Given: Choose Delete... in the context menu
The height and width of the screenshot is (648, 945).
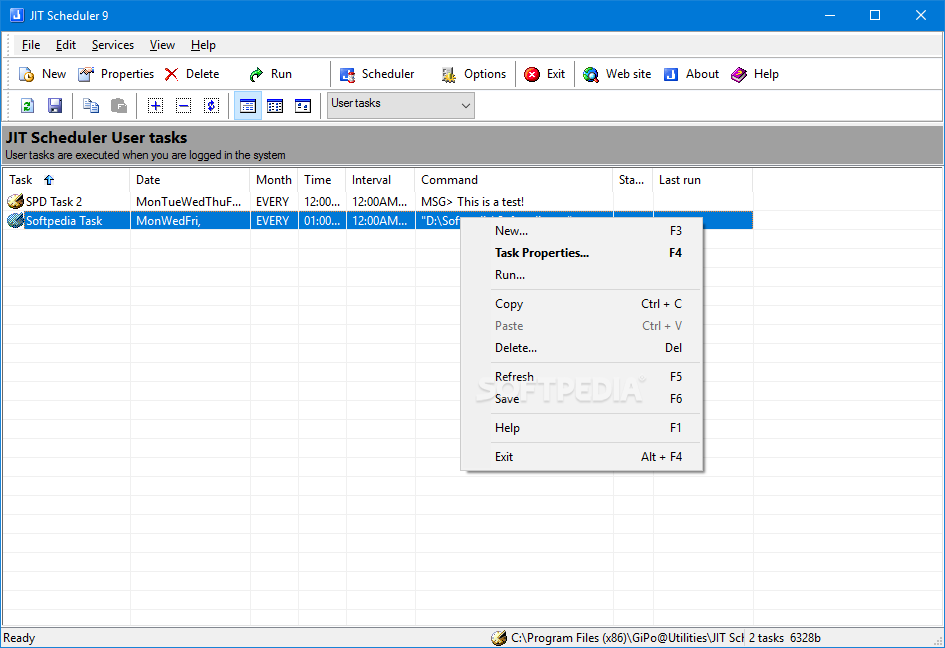Looking at the screenshot, I should pyautogui.click(x=582, y=348).
